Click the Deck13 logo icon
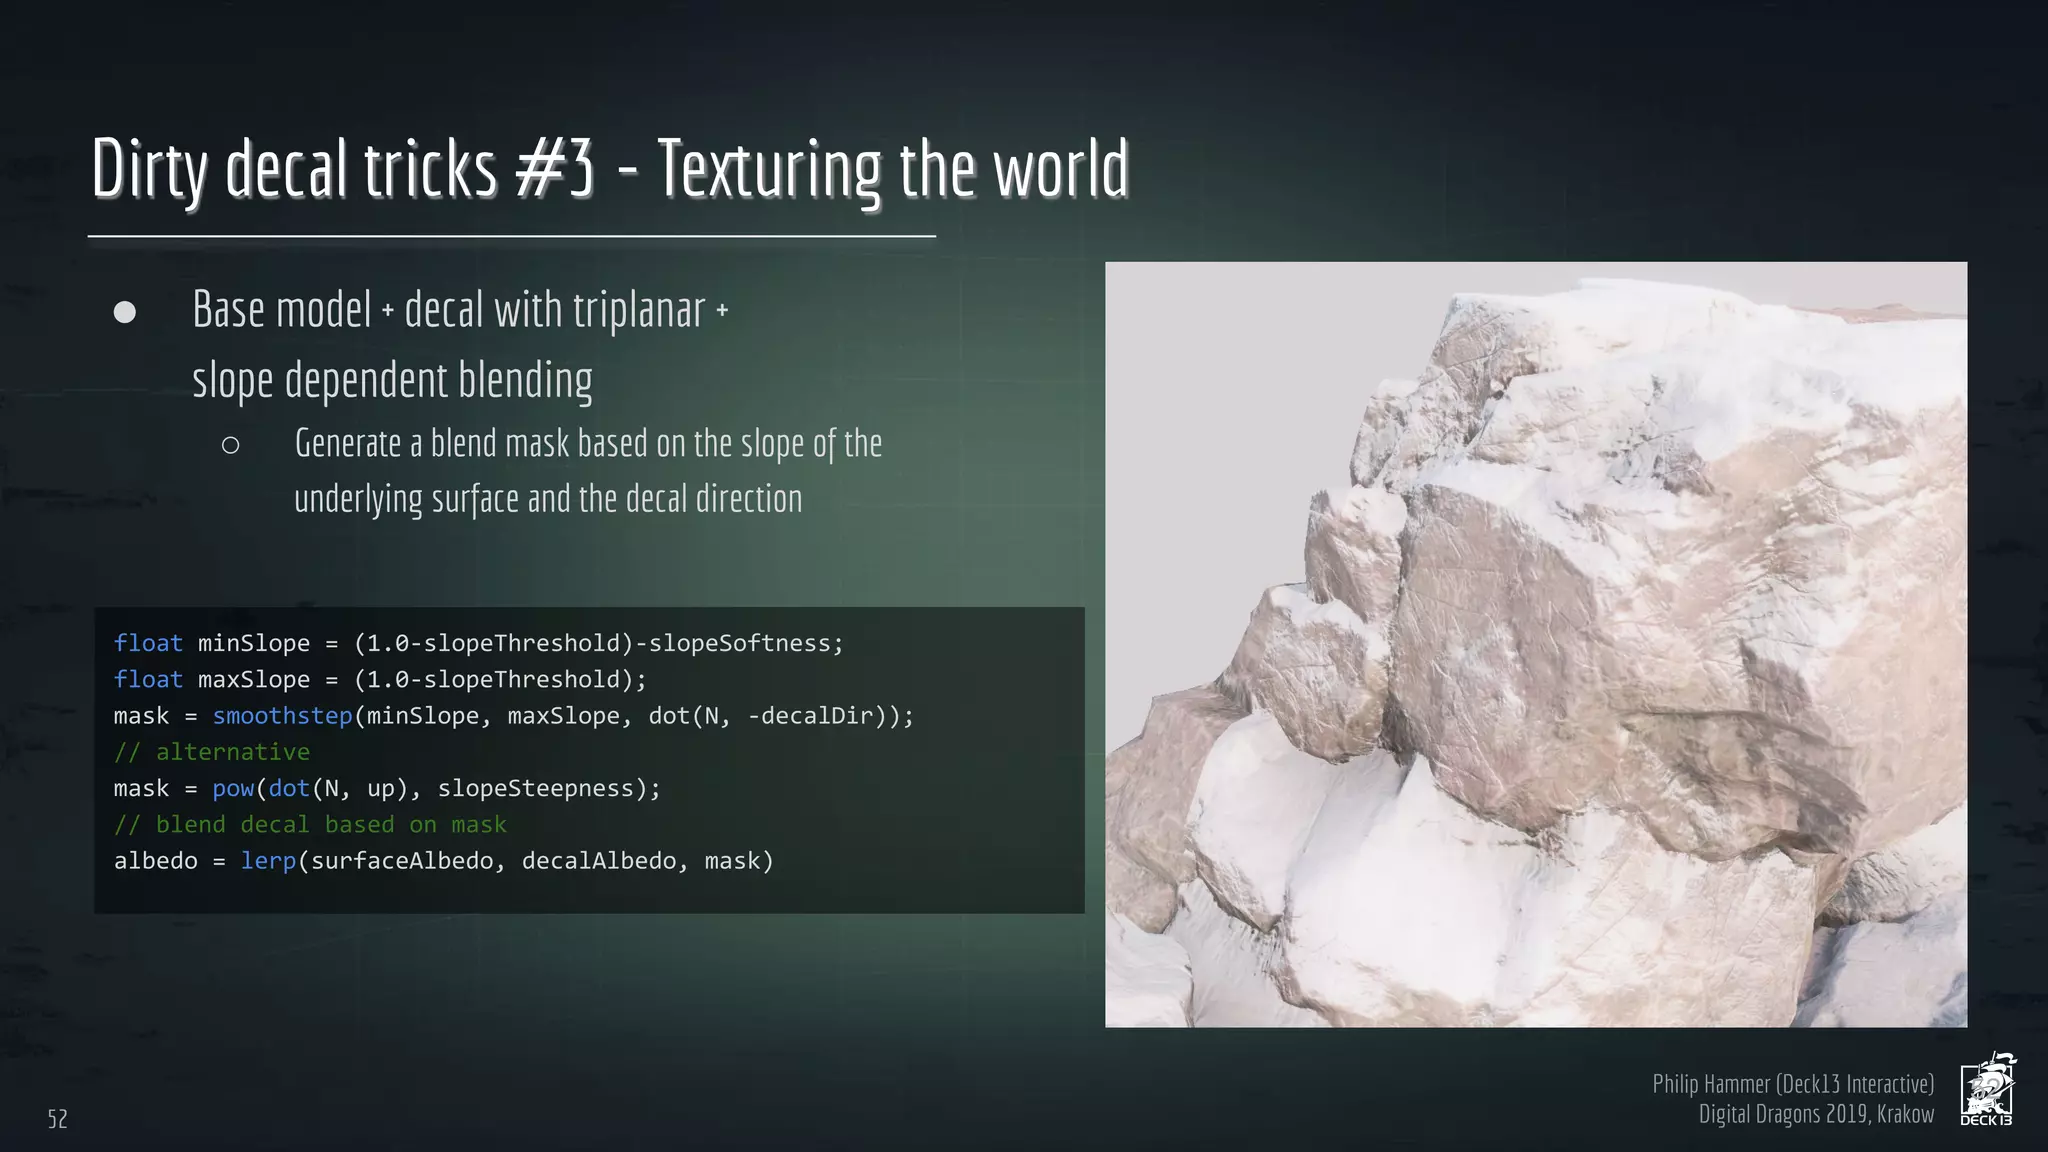This screenshot has width=2048, height=1152. point(1987,1089)
